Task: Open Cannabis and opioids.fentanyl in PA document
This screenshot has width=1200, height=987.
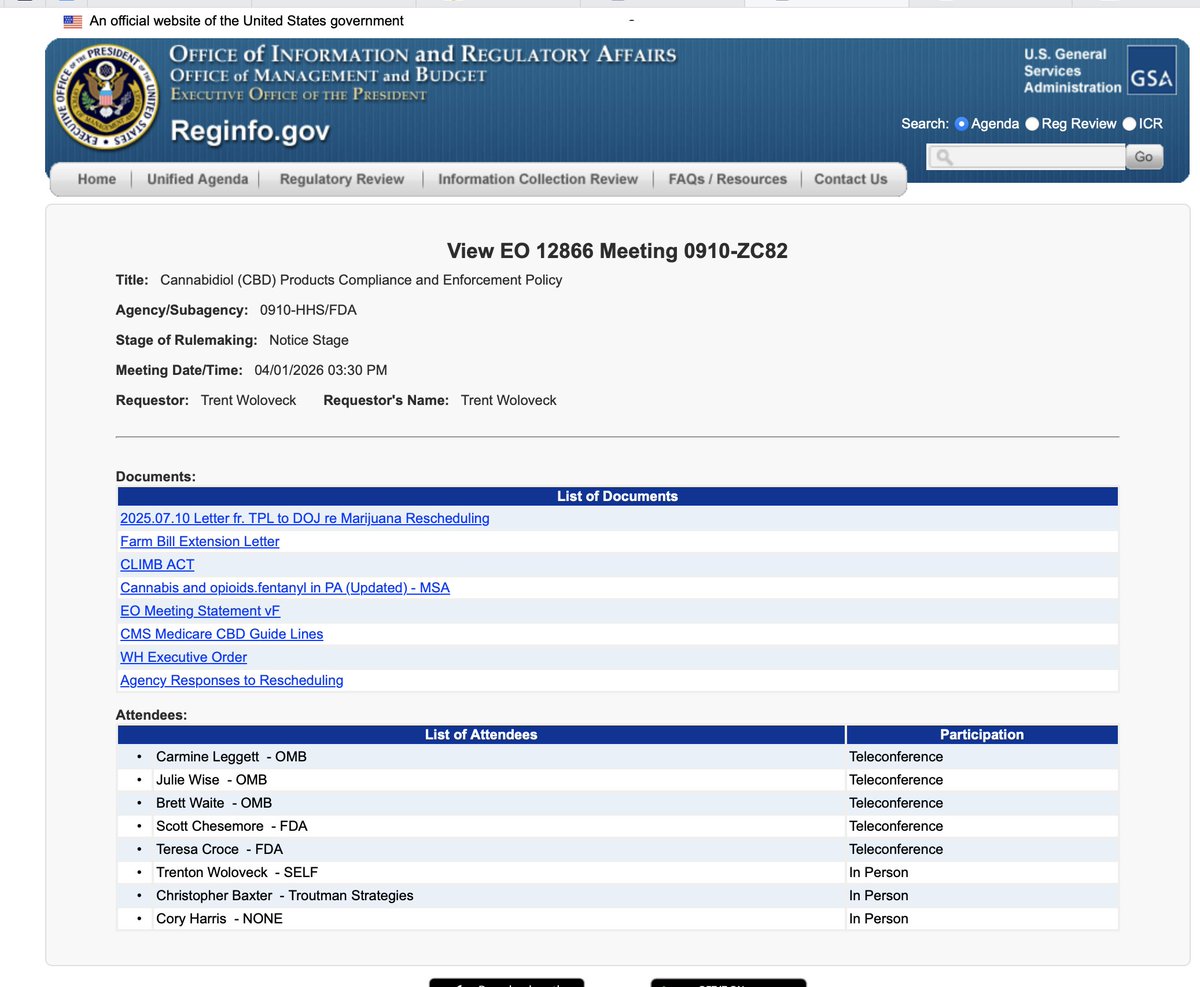Action: (x=285, y=587)
